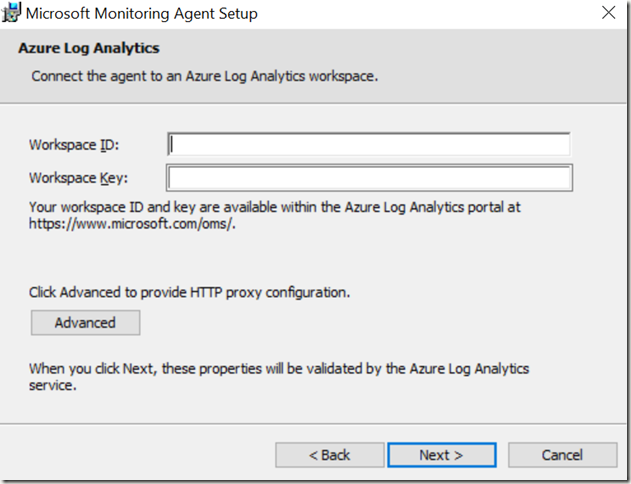Open Advanced proxy configuration settings
This screenshot has height=484, width=631.
pos(85,323)
